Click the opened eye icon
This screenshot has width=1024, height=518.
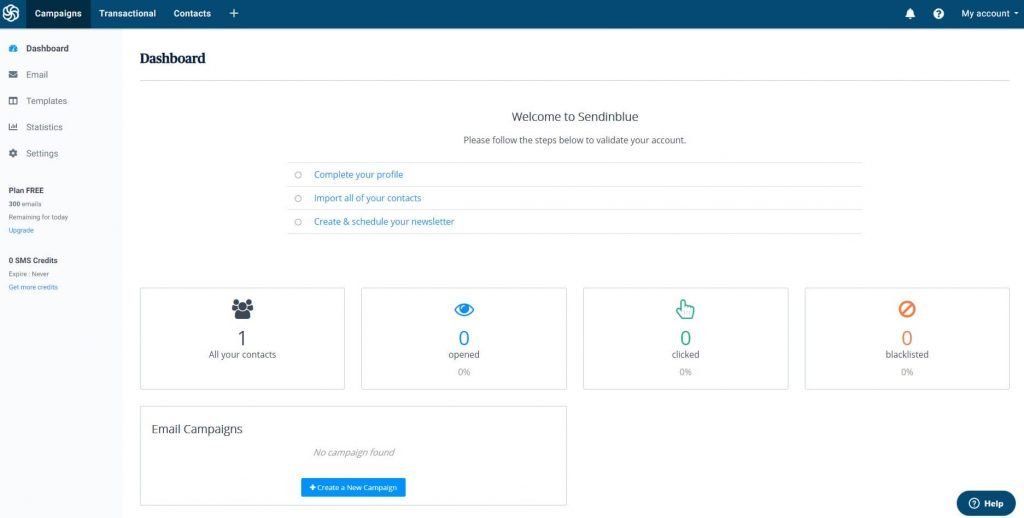pyautogui.click(x=464, y=310)
